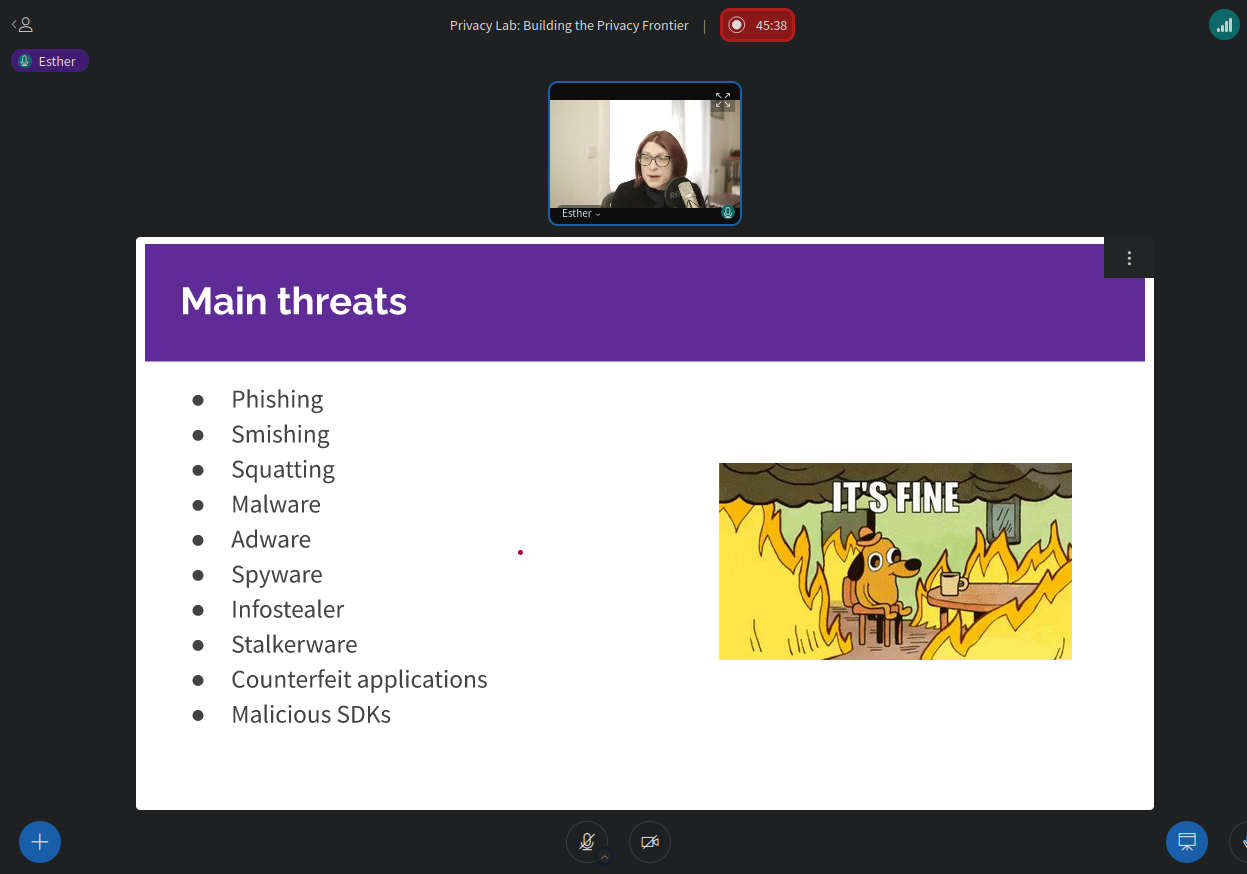Screen dimensions: 1247x874
Task: Open Esther's name dropdown on the webcam
Action: click(x=581, y=214)
